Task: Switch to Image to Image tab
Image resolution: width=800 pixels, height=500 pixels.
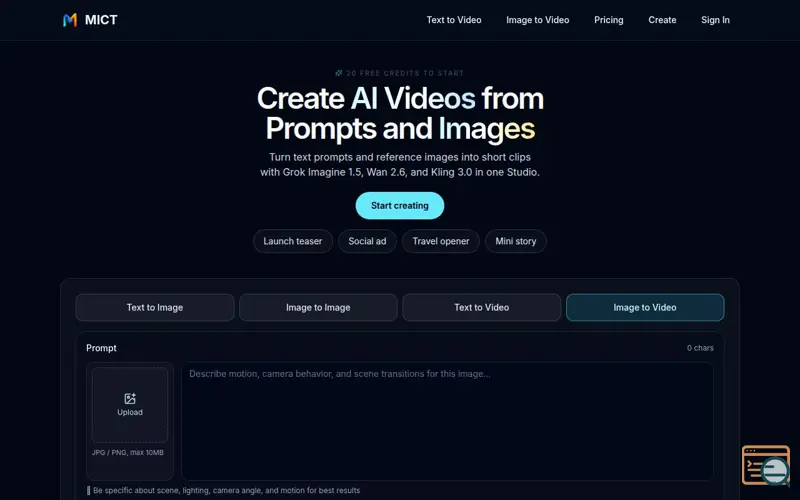Action: (318, 308)
